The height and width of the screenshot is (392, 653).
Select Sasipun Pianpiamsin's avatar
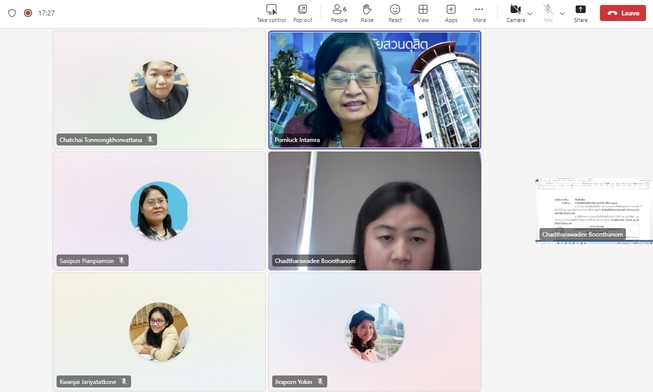[159, 210]
